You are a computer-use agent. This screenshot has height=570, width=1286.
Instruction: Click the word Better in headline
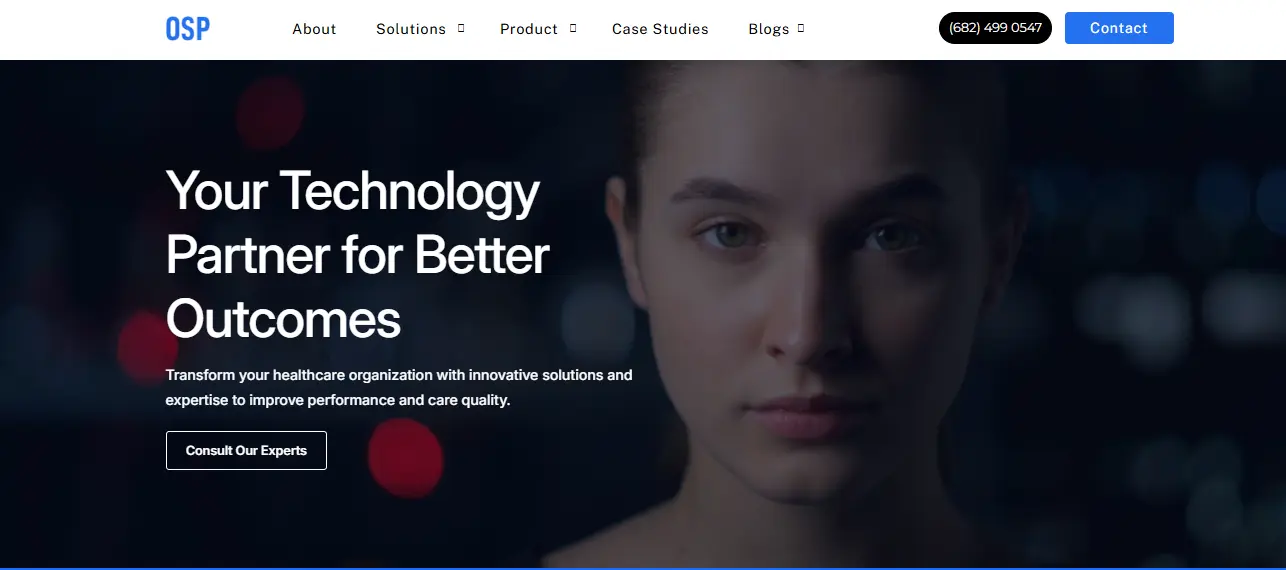pyautogui.click(x=482, y=255)
